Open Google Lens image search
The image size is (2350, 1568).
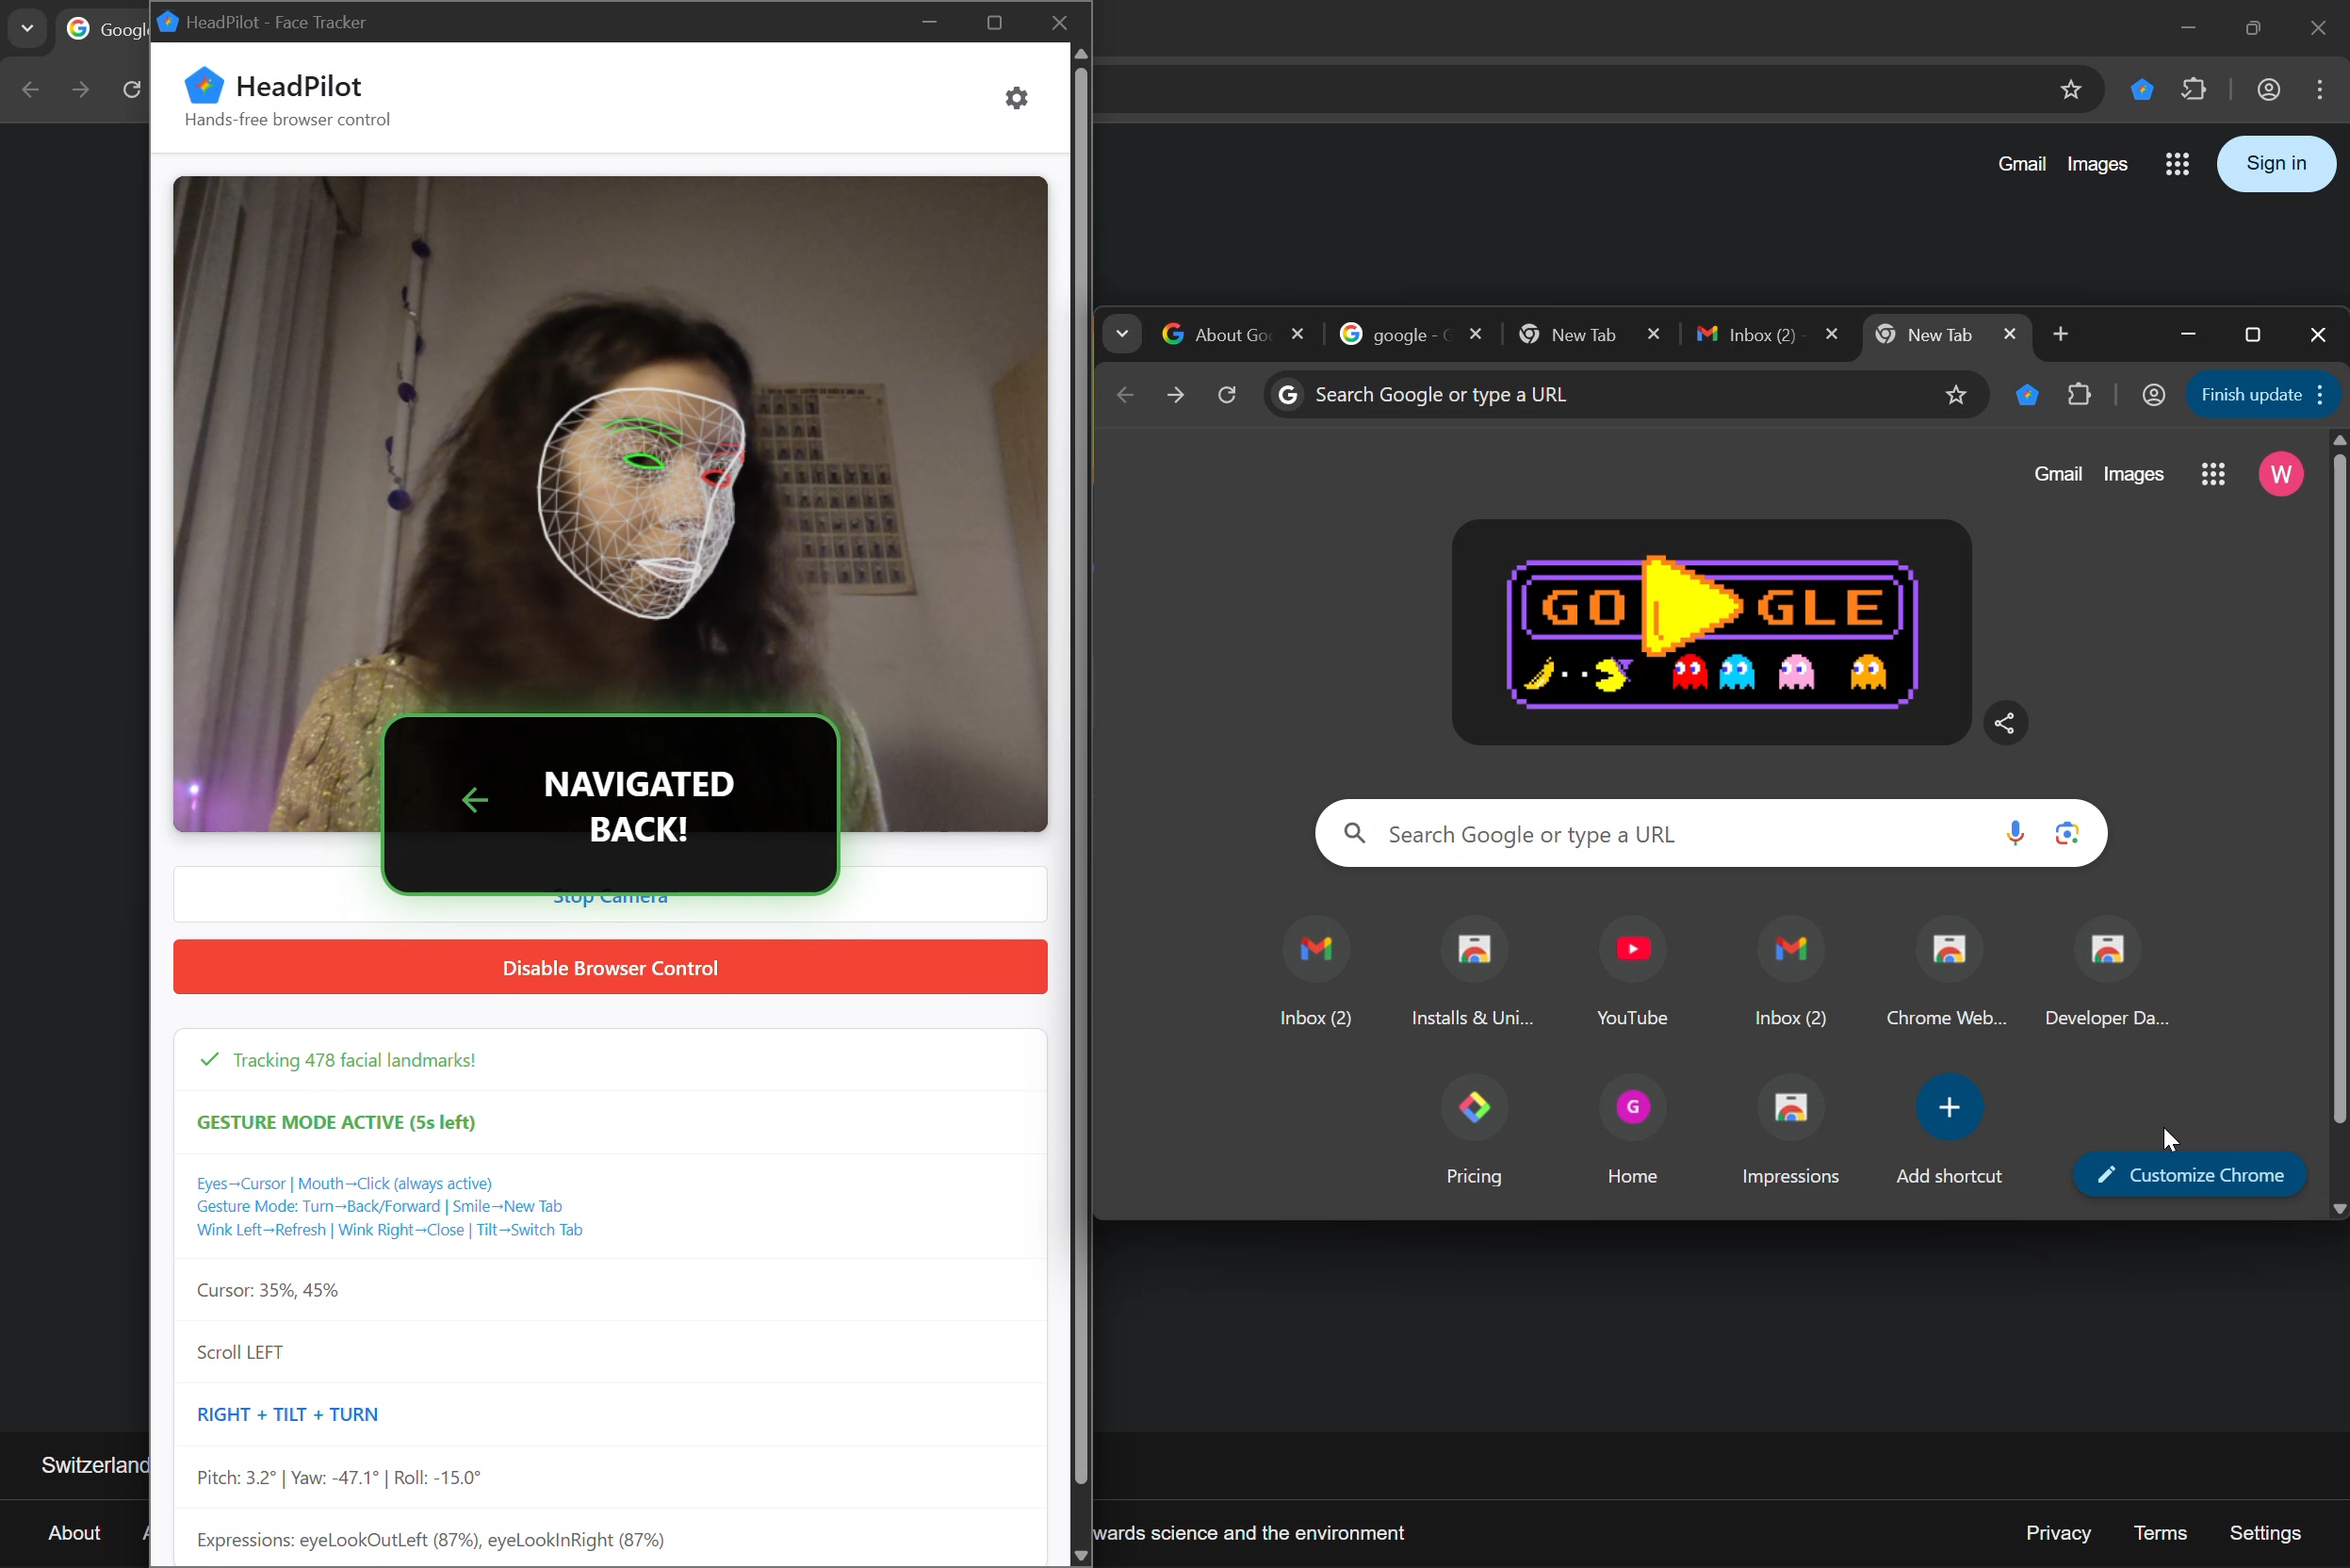(2067, 833)
